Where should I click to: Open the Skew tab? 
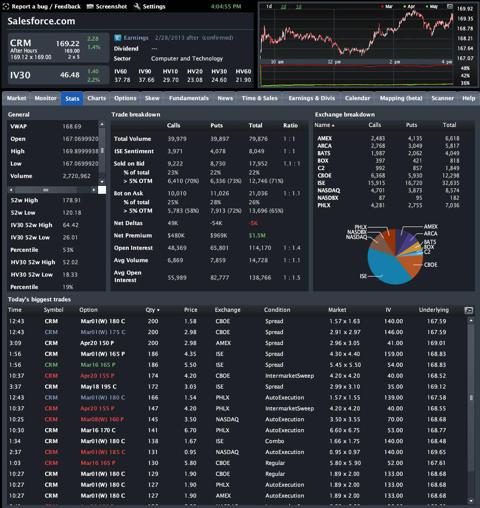[152, 98]
